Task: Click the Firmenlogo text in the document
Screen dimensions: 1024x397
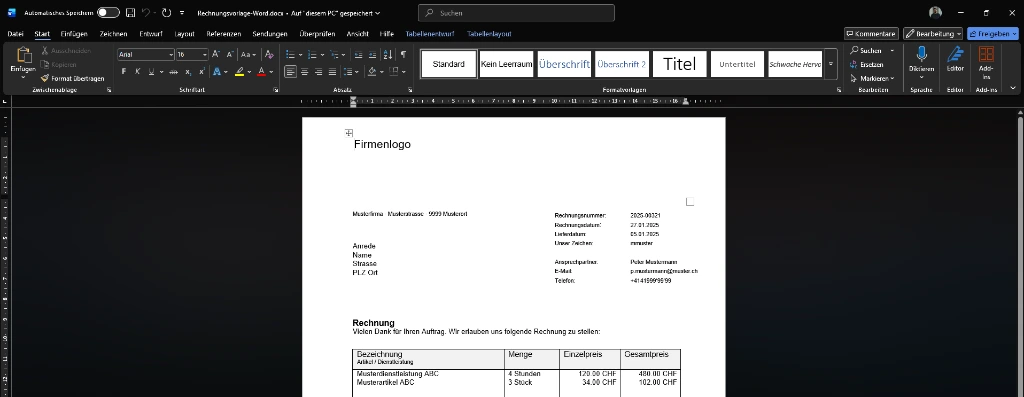Action: (x=382, y=144)
